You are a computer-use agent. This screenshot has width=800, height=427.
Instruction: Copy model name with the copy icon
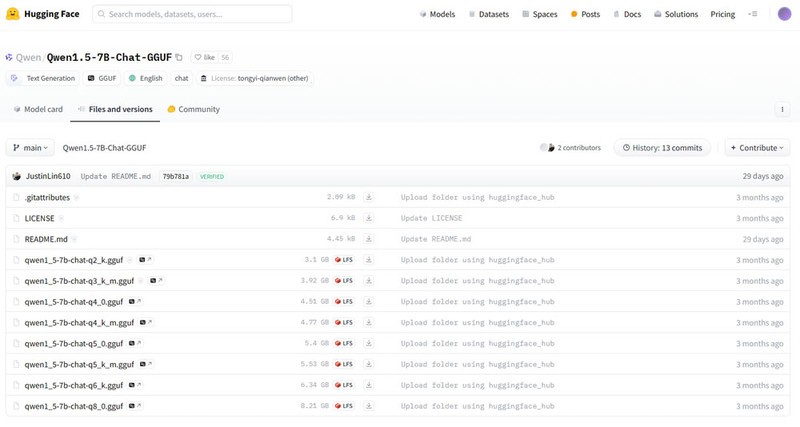179,57
